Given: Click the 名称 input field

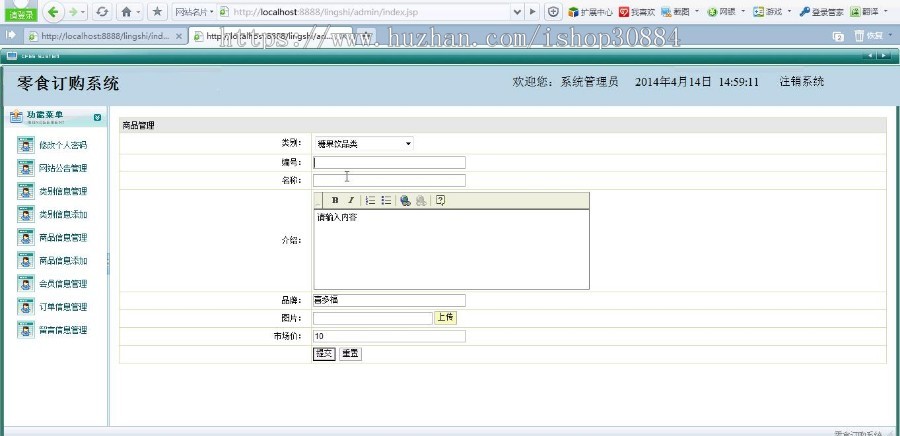Looking at the screenshot, I should 389,180.
